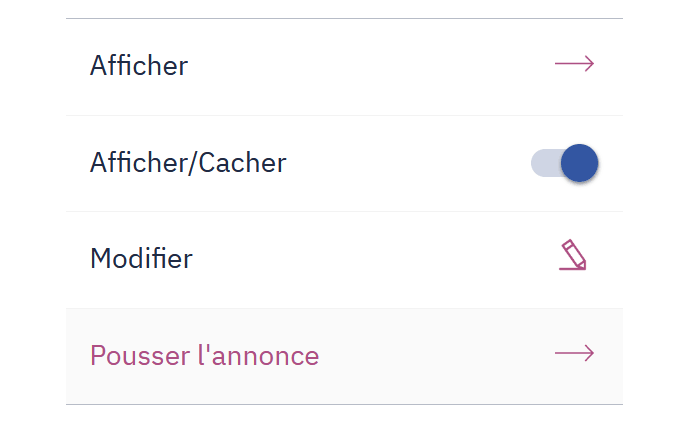Image resolution: width=687 pixels, height=426 pixels.
Task: Click the blue knob of the visibility switch
Action: coord(580,163)
